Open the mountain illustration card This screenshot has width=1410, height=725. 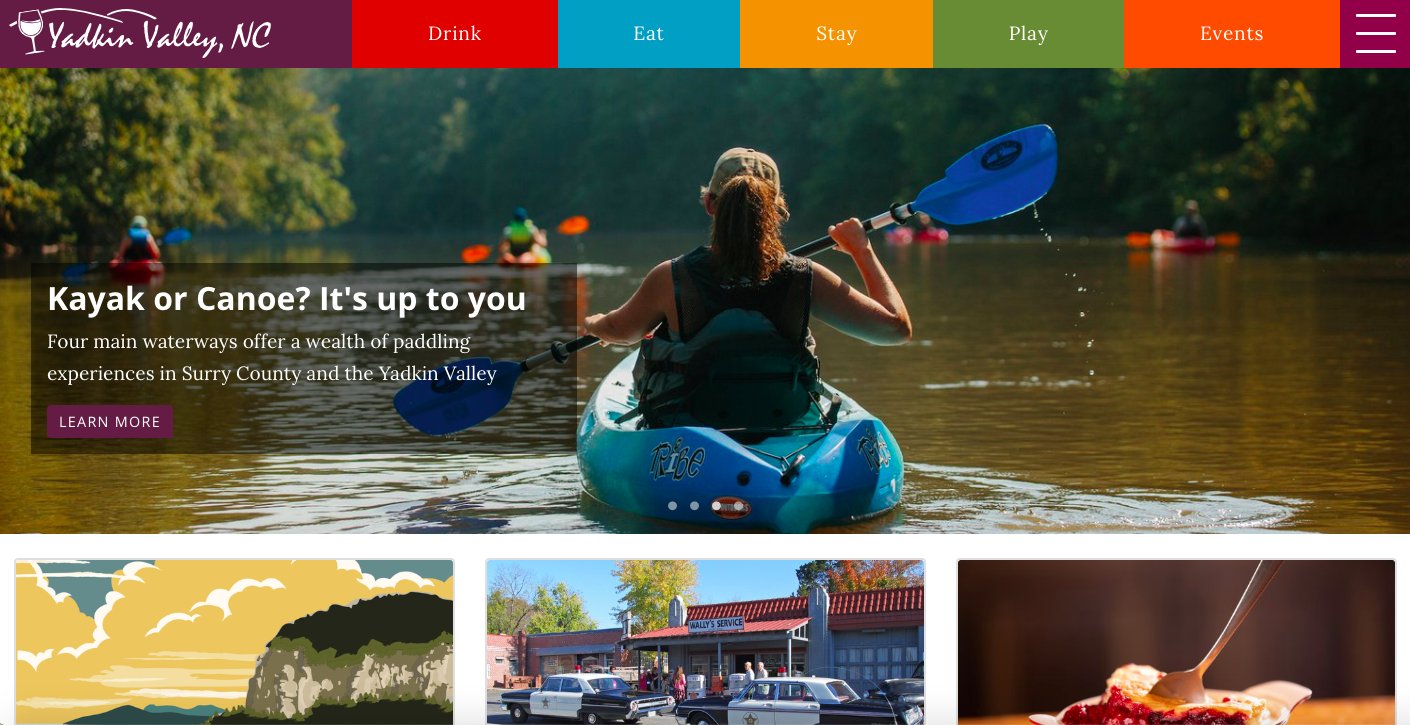point(235,642)
